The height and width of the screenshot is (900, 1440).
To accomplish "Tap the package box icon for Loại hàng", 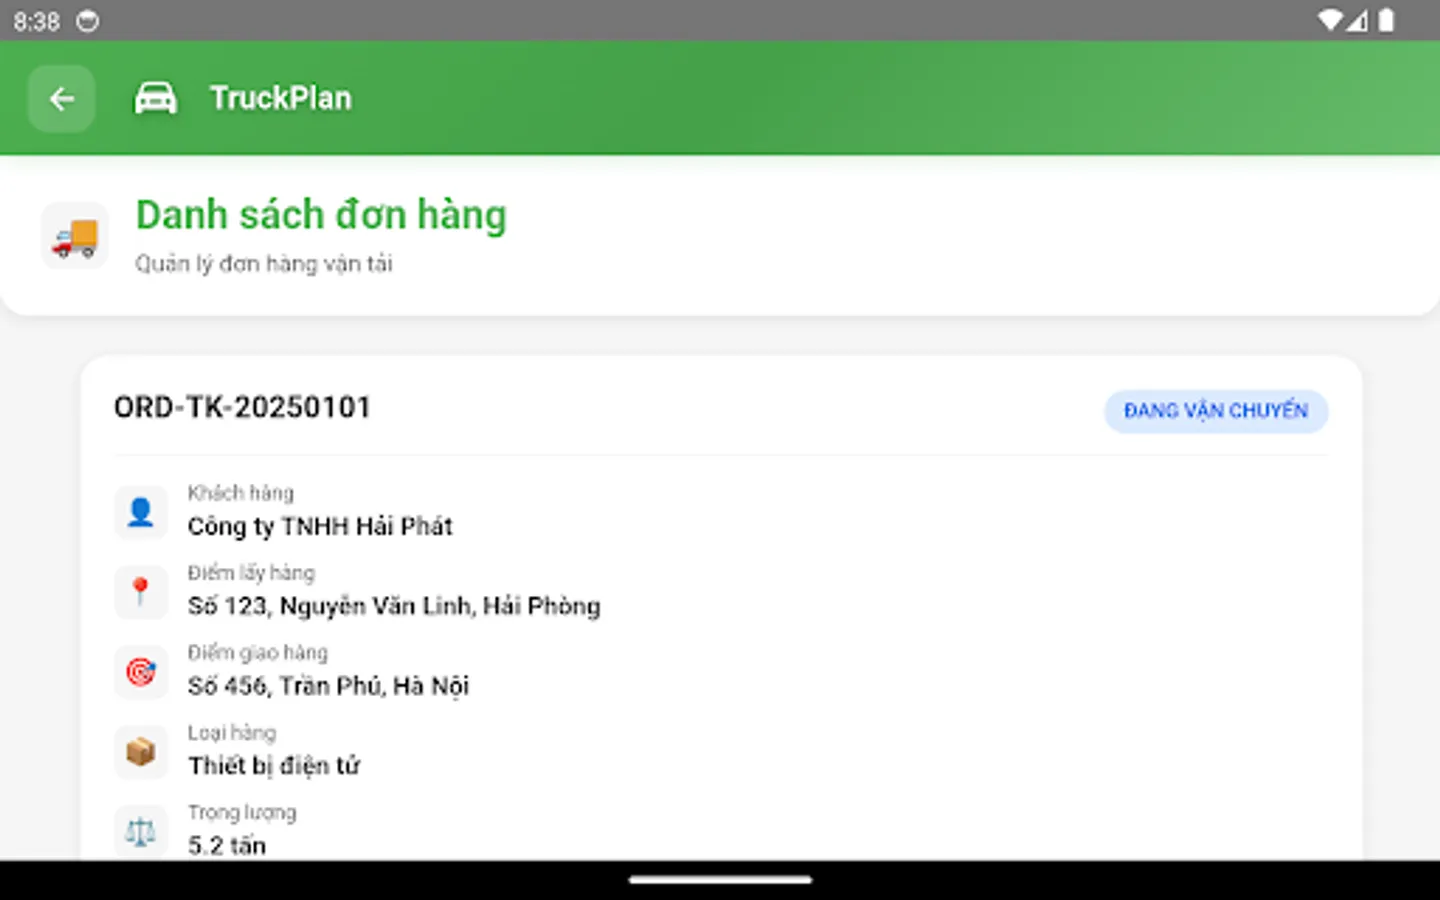I will click(x=141, y=752).
